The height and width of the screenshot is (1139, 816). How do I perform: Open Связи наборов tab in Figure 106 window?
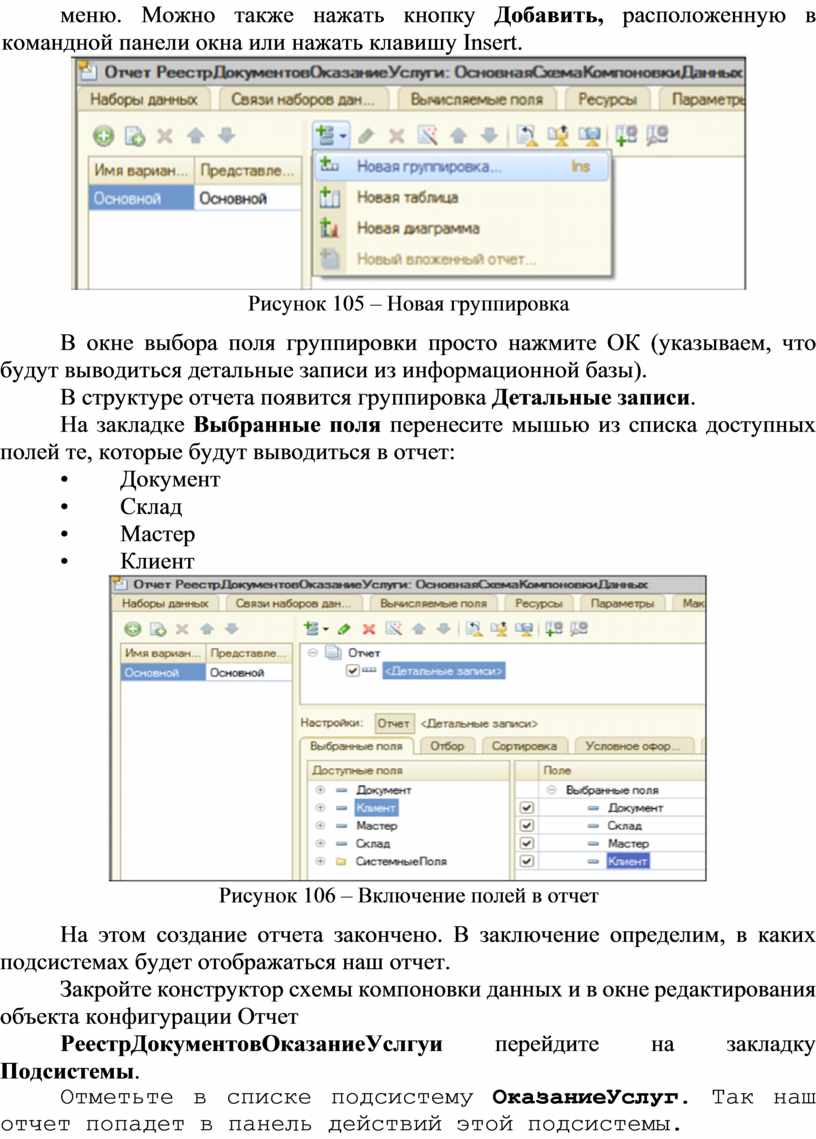click(x=294, y=603)
